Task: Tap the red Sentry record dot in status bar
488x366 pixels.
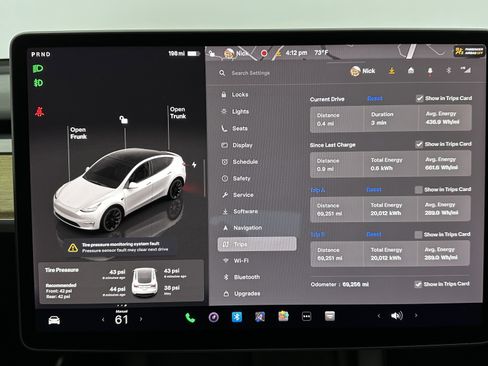Action: coord(264,53)
